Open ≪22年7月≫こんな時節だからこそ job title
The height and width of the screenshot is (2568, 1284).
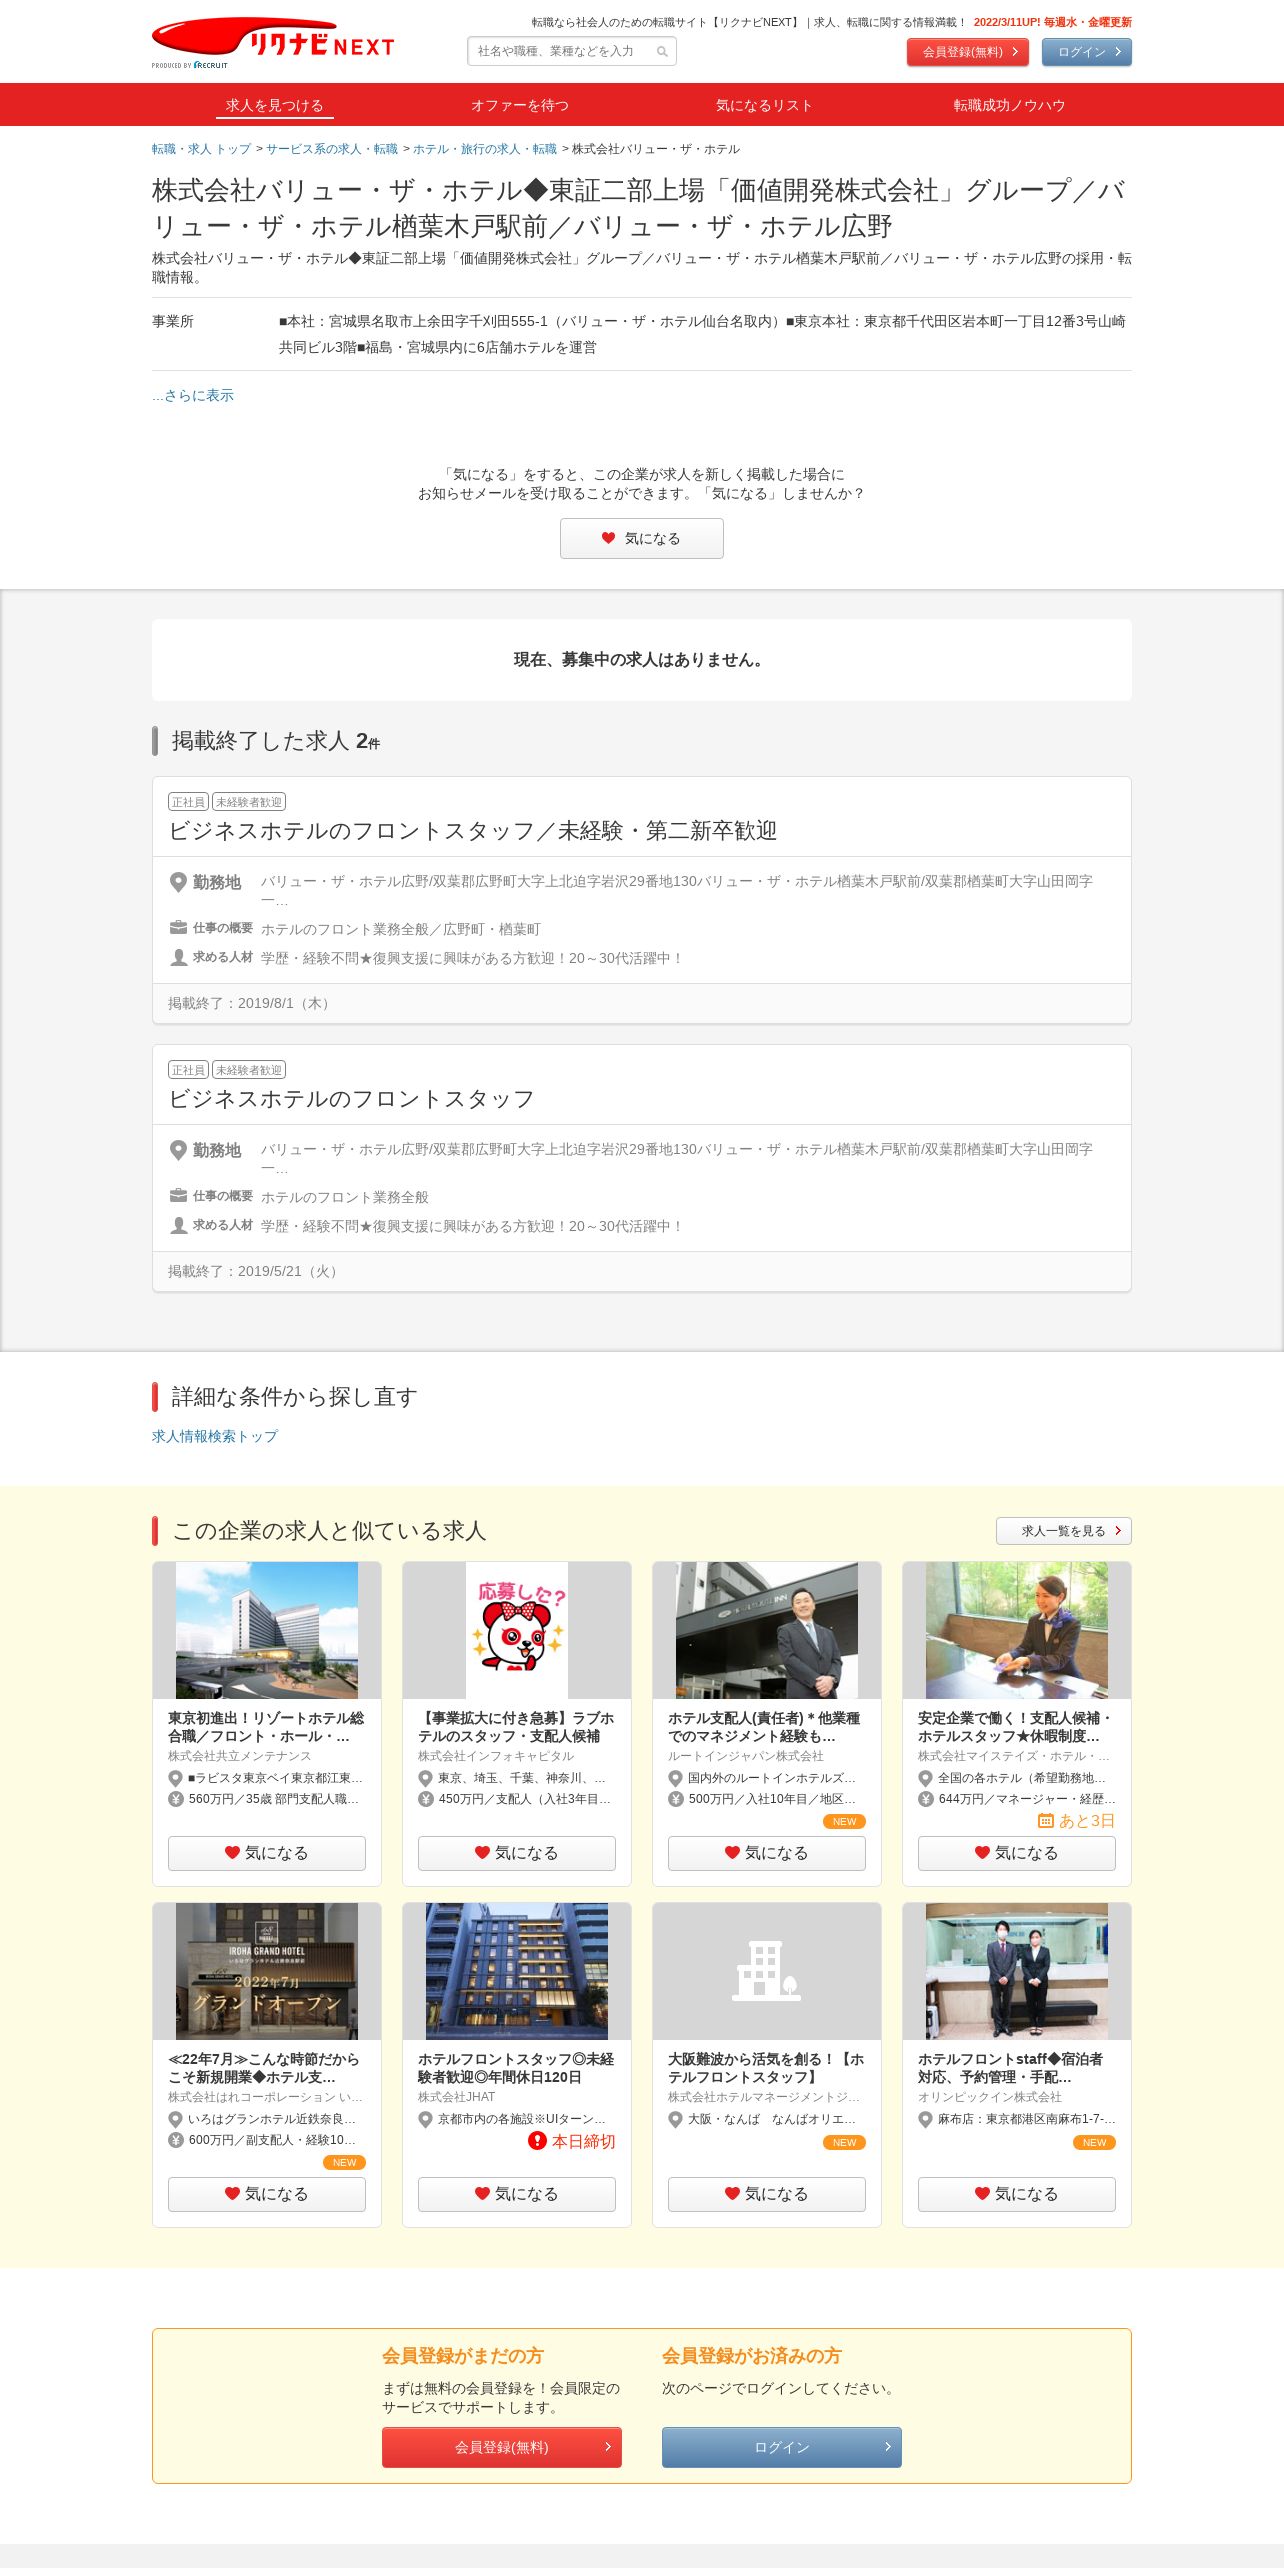pyautogui.click(x=264, y=2068)
